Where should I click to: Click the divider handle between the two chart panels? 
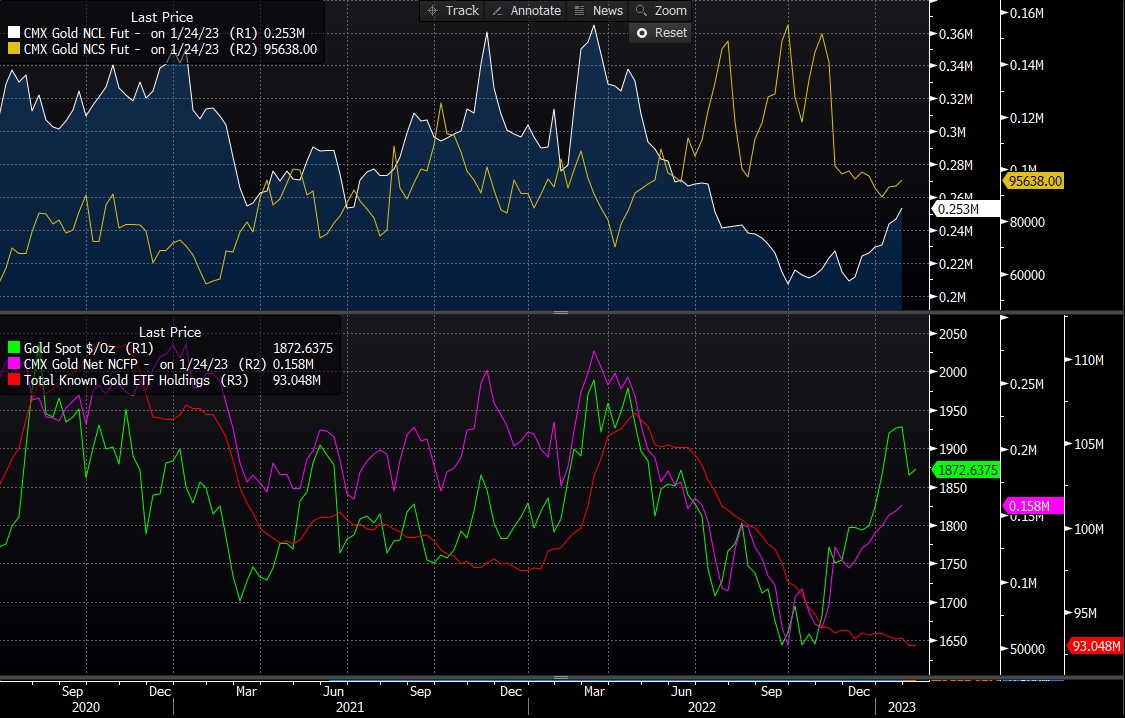coord(561,313)
